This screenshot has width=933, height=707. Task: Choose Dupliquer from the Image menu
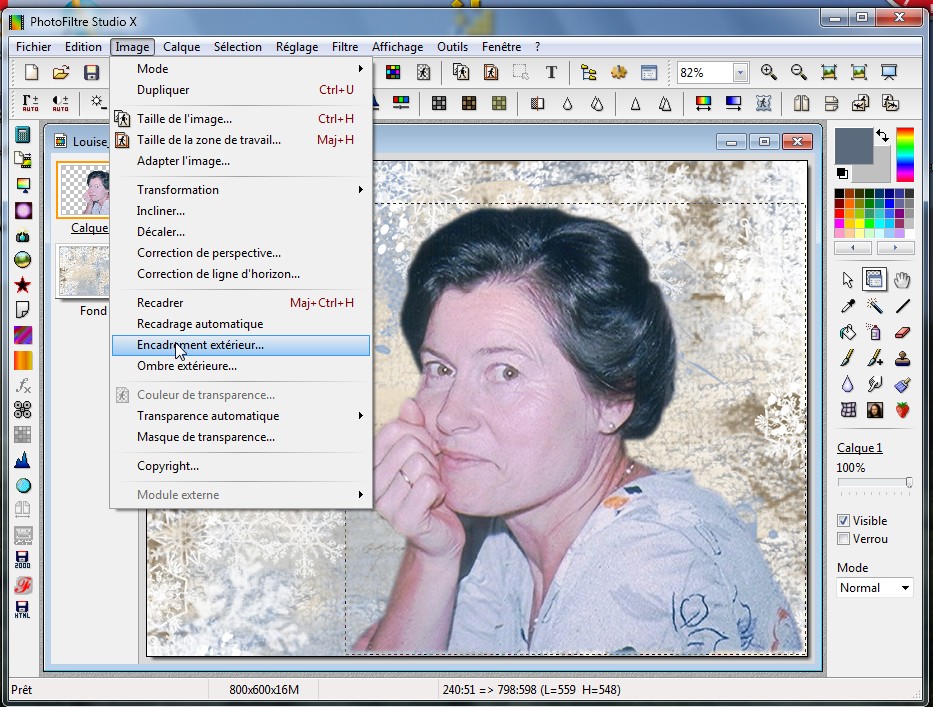(241, 90)
